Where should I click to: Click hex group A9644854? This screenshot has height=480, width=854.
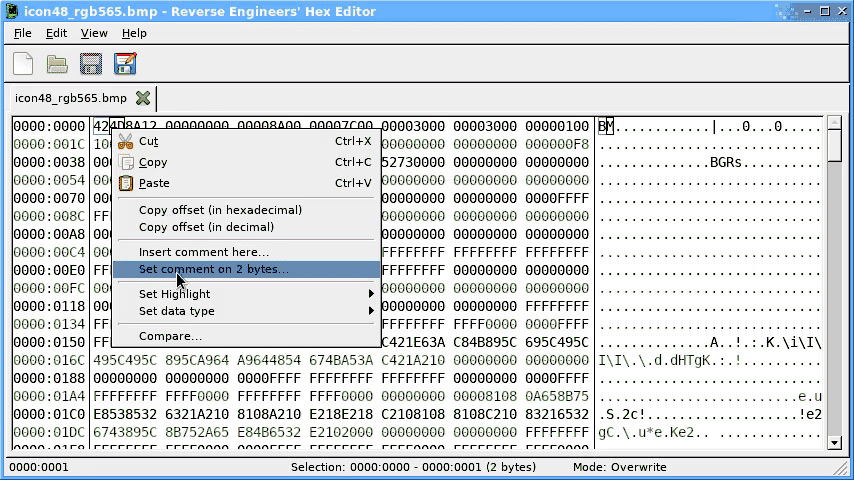269,360
